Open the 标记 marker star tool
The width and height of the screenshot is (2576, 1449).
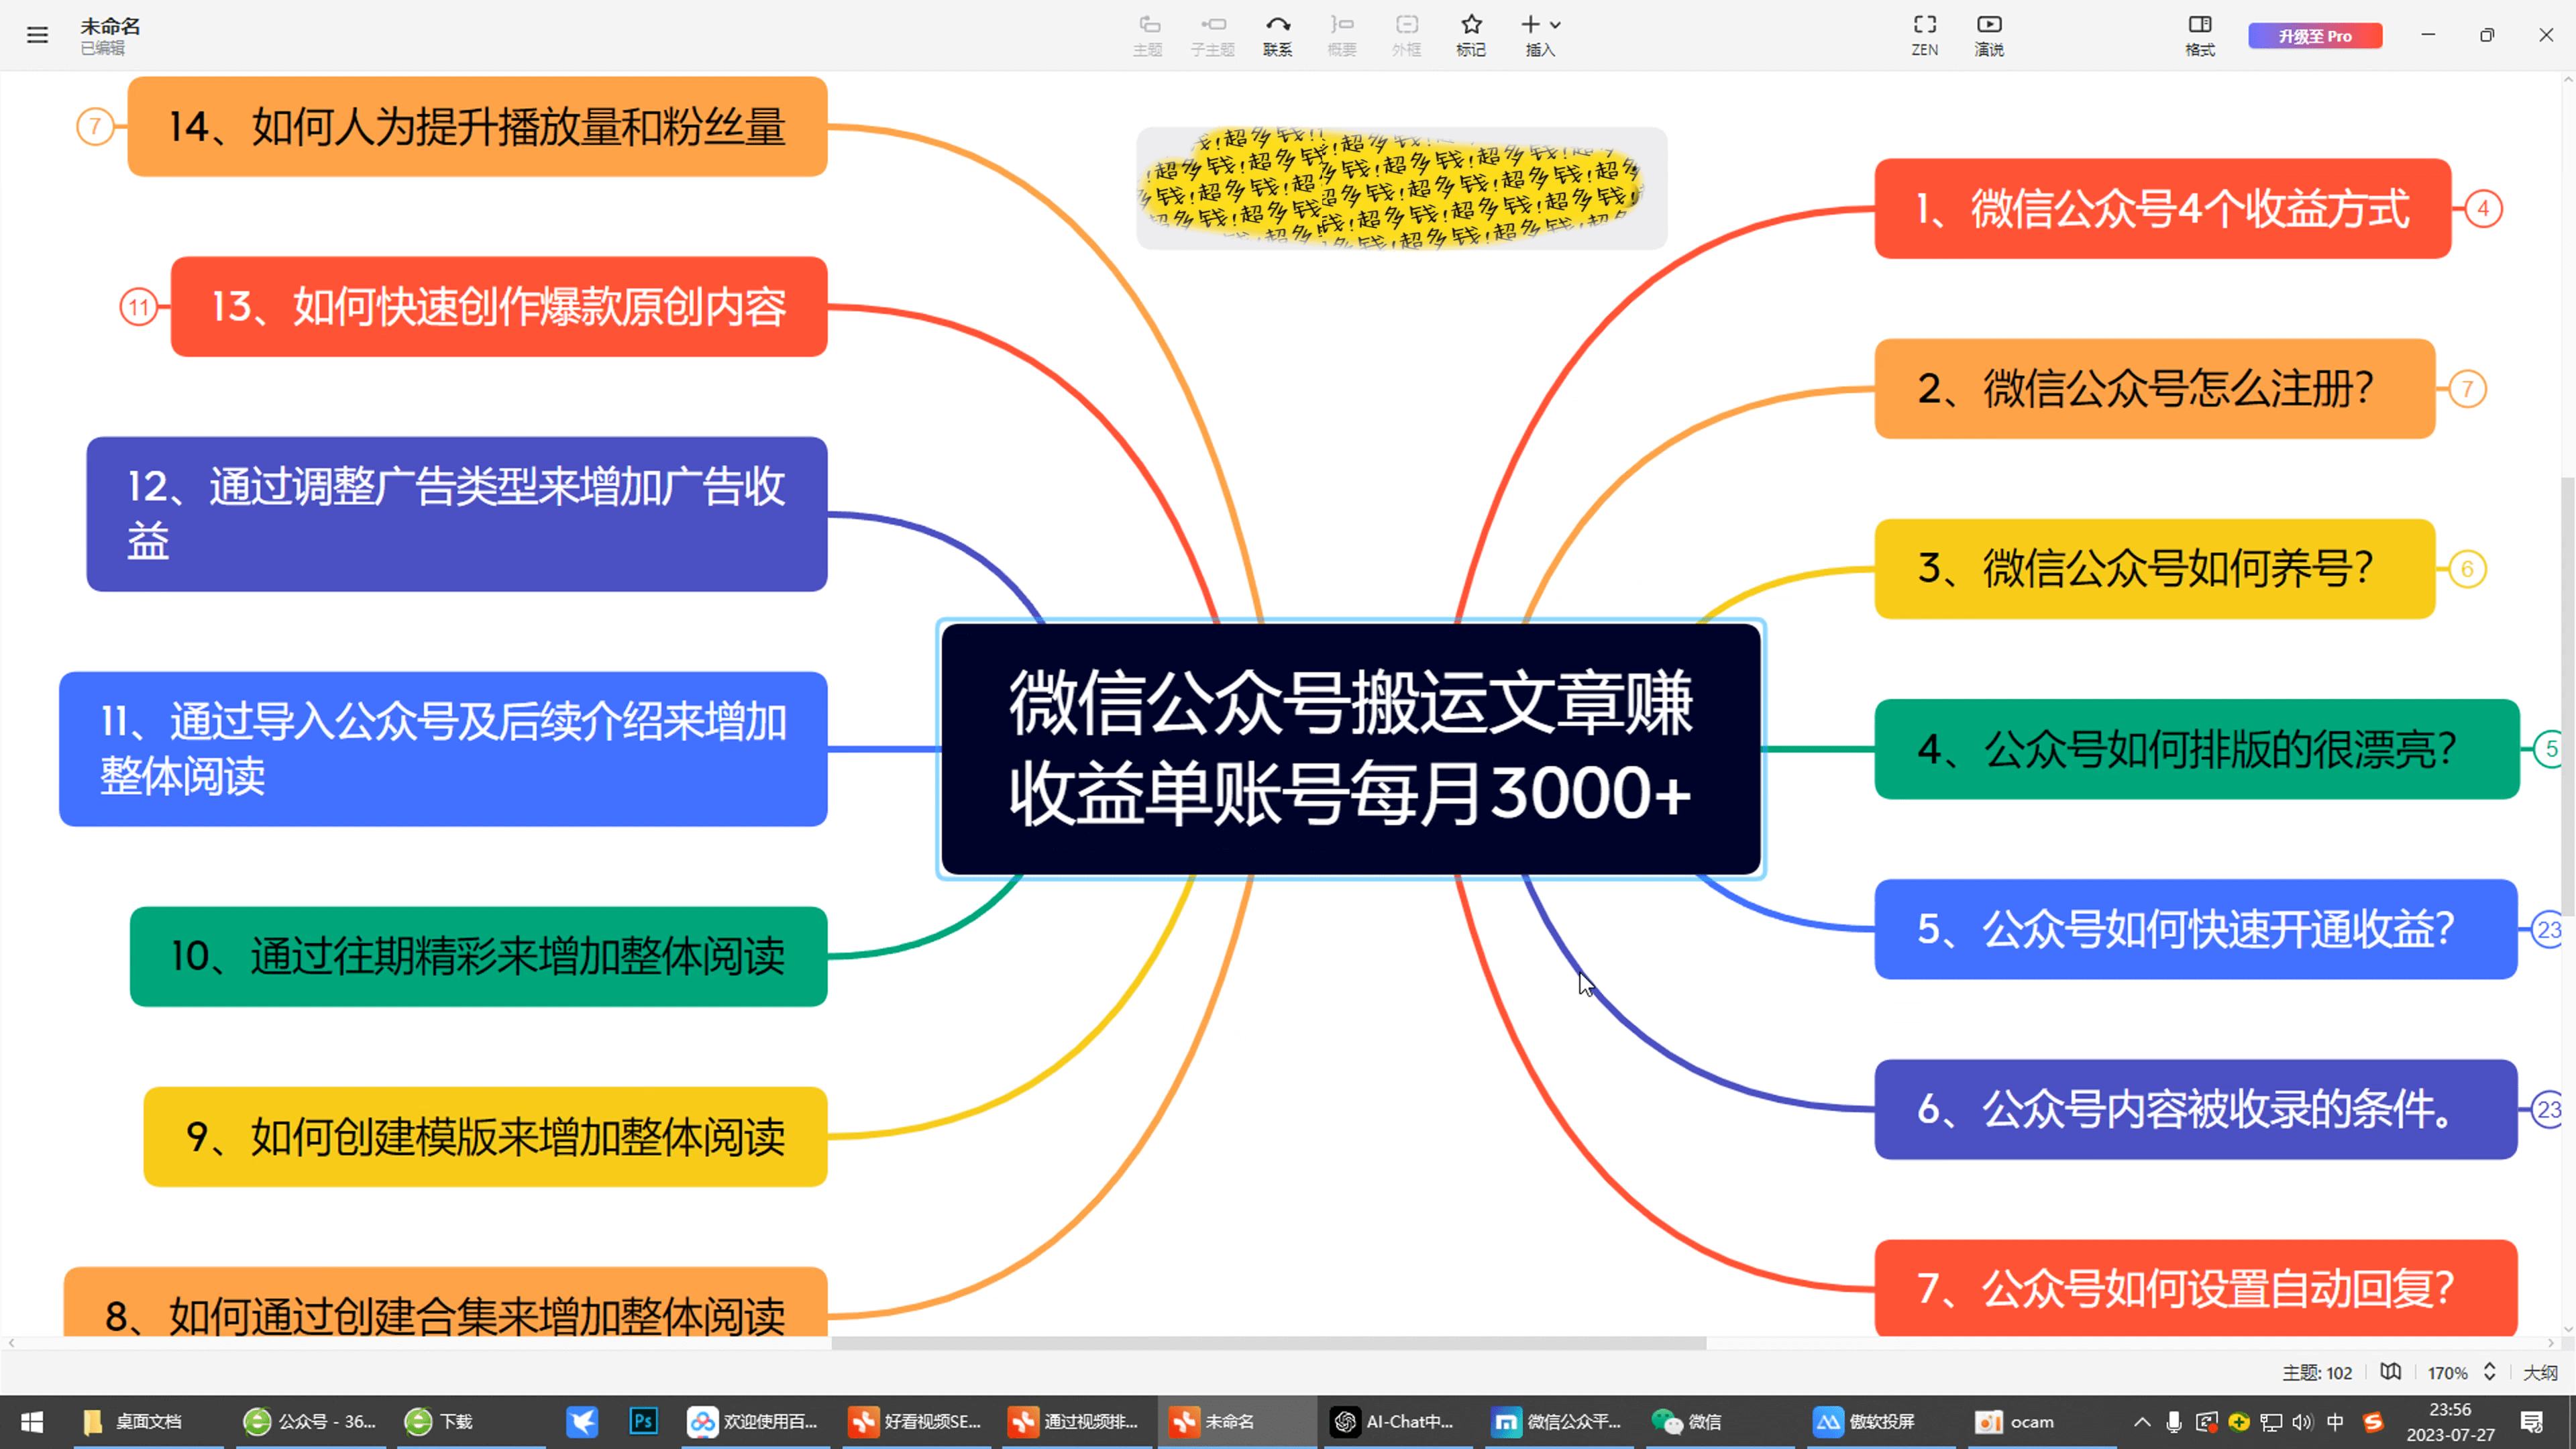click(x=1471, y=35)
